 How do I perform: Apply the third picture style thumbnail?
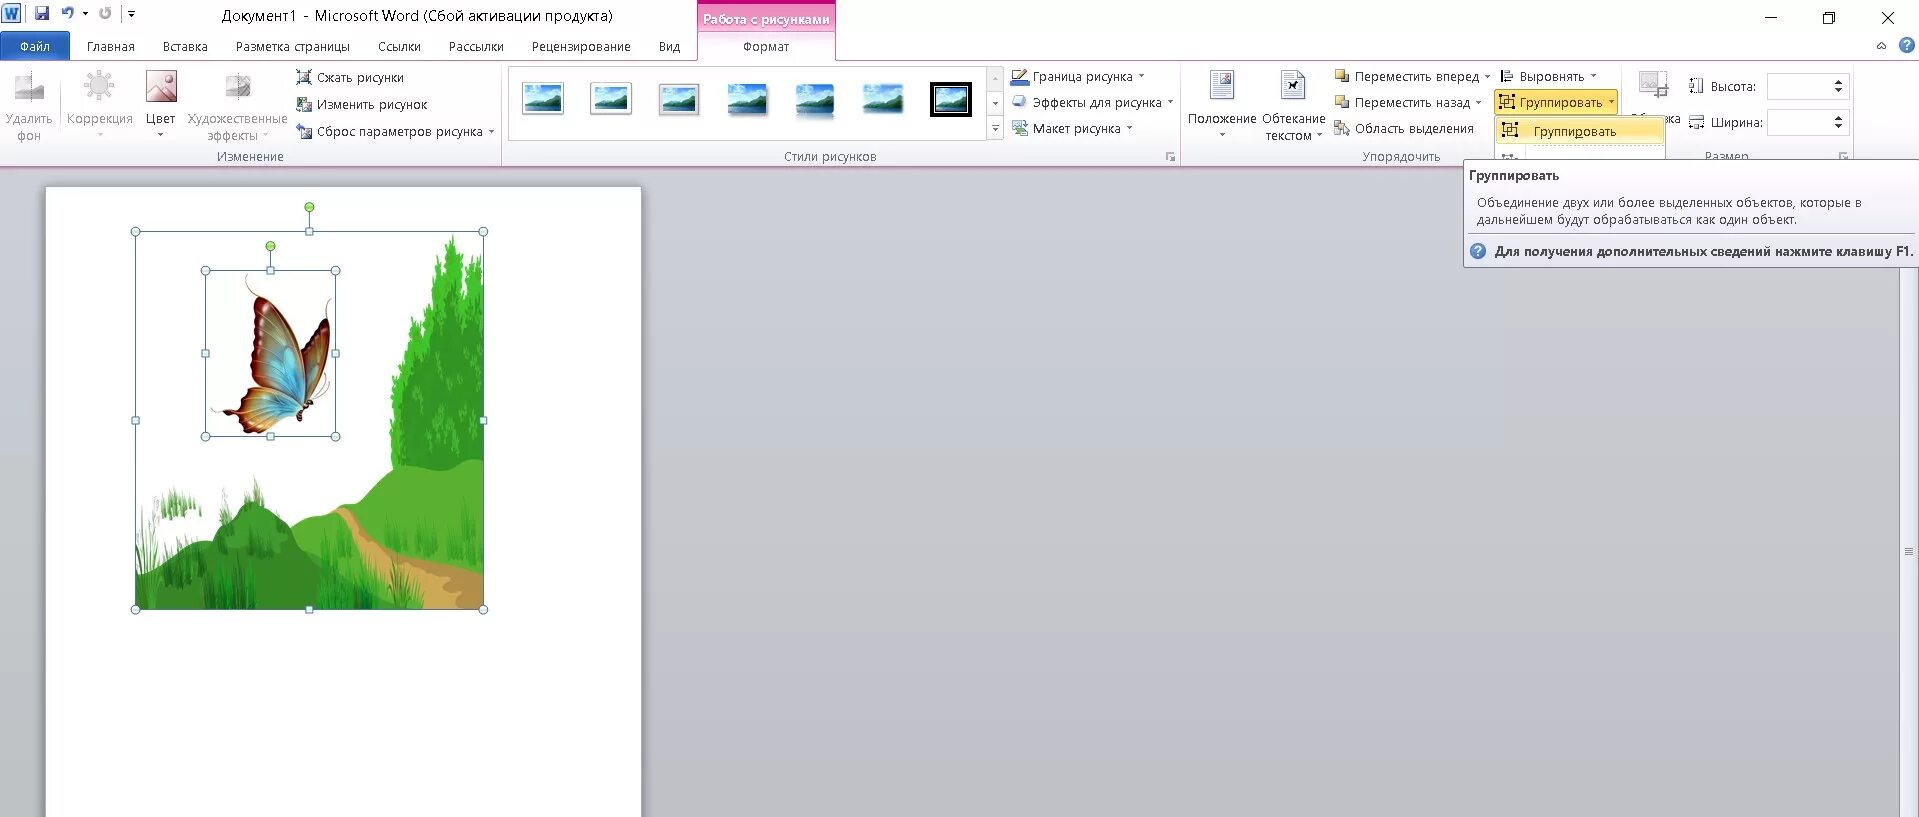click(x=679, y=99)
